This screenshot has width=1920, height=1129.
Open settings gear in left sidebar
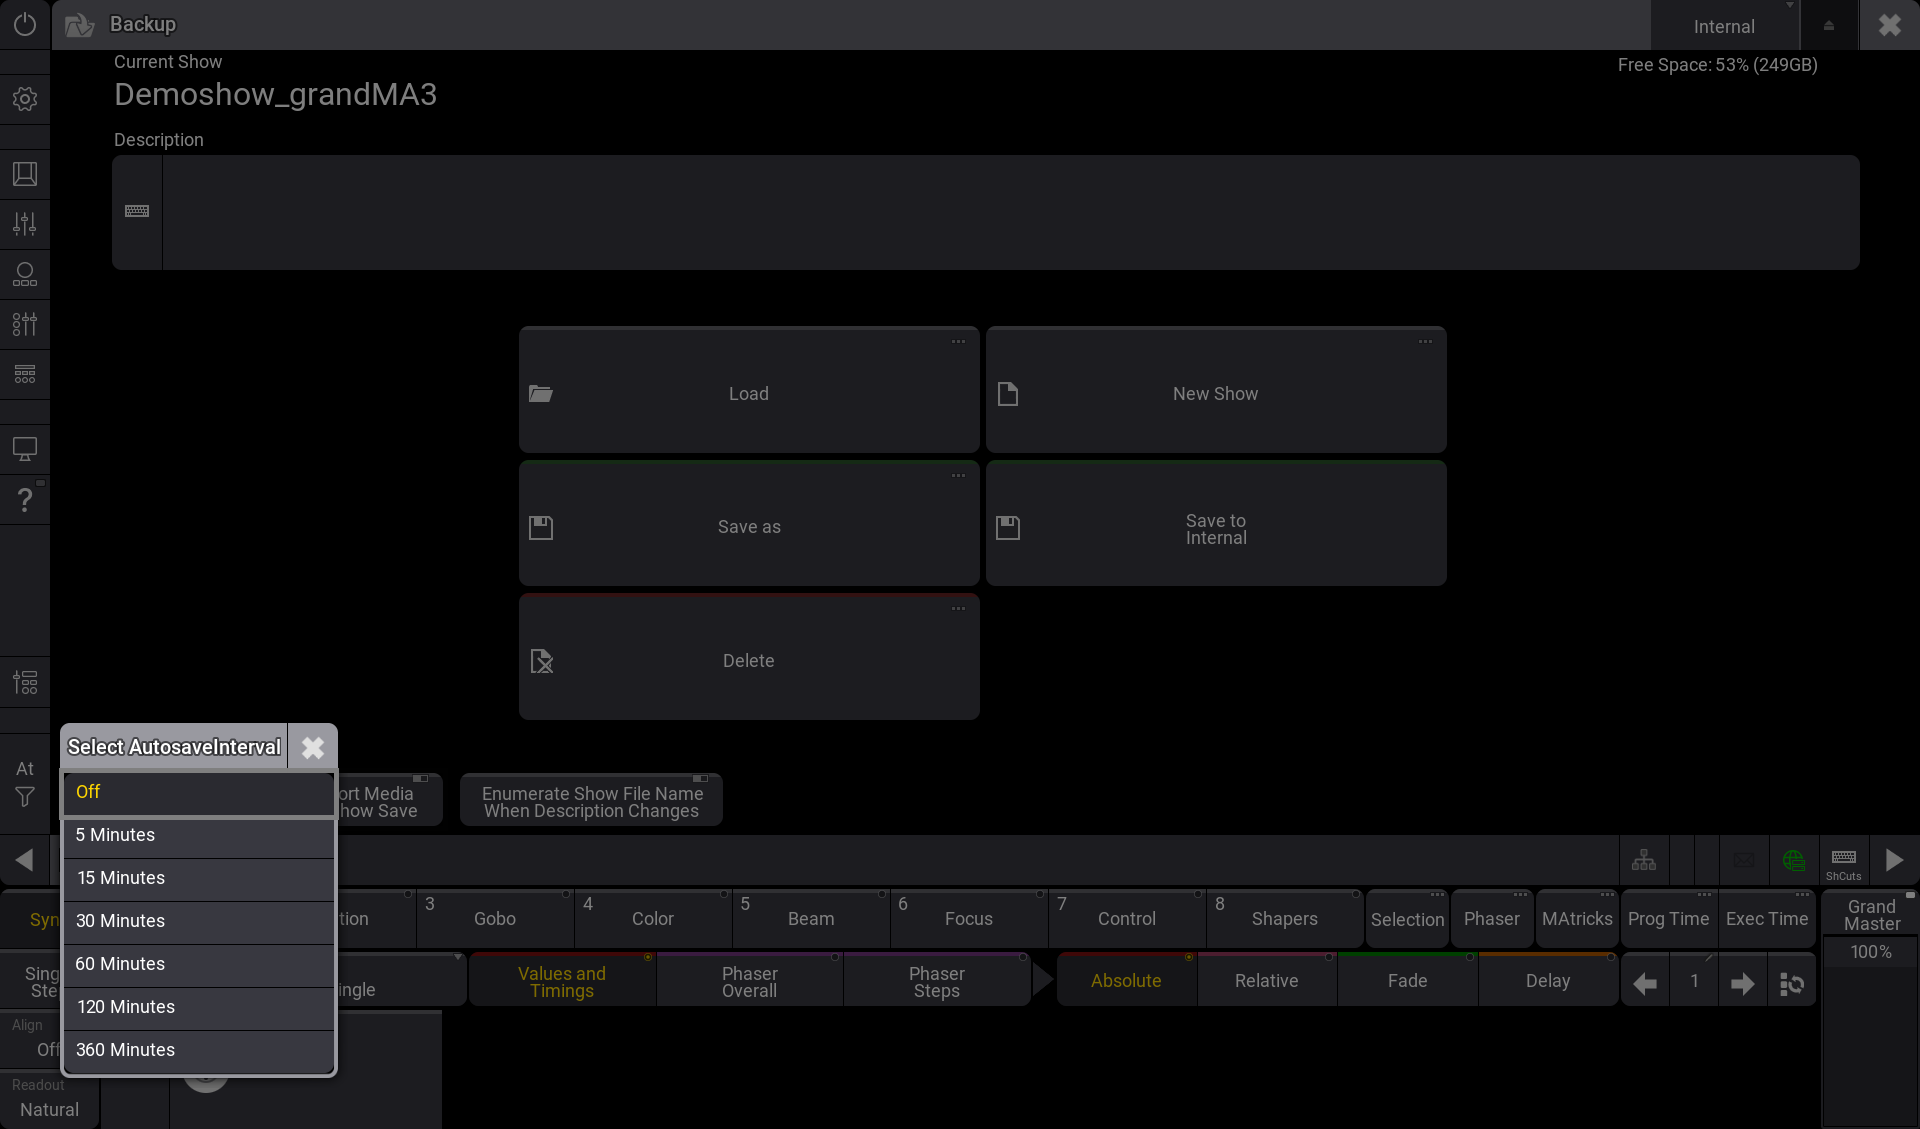[25, 99]
